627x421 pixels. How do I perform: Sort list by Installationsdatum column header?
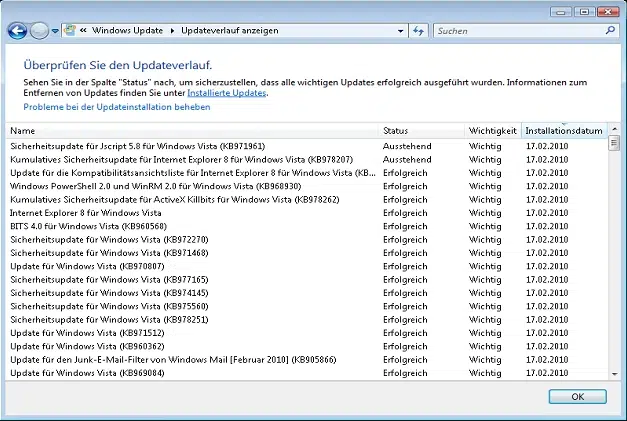pos(564,131)
